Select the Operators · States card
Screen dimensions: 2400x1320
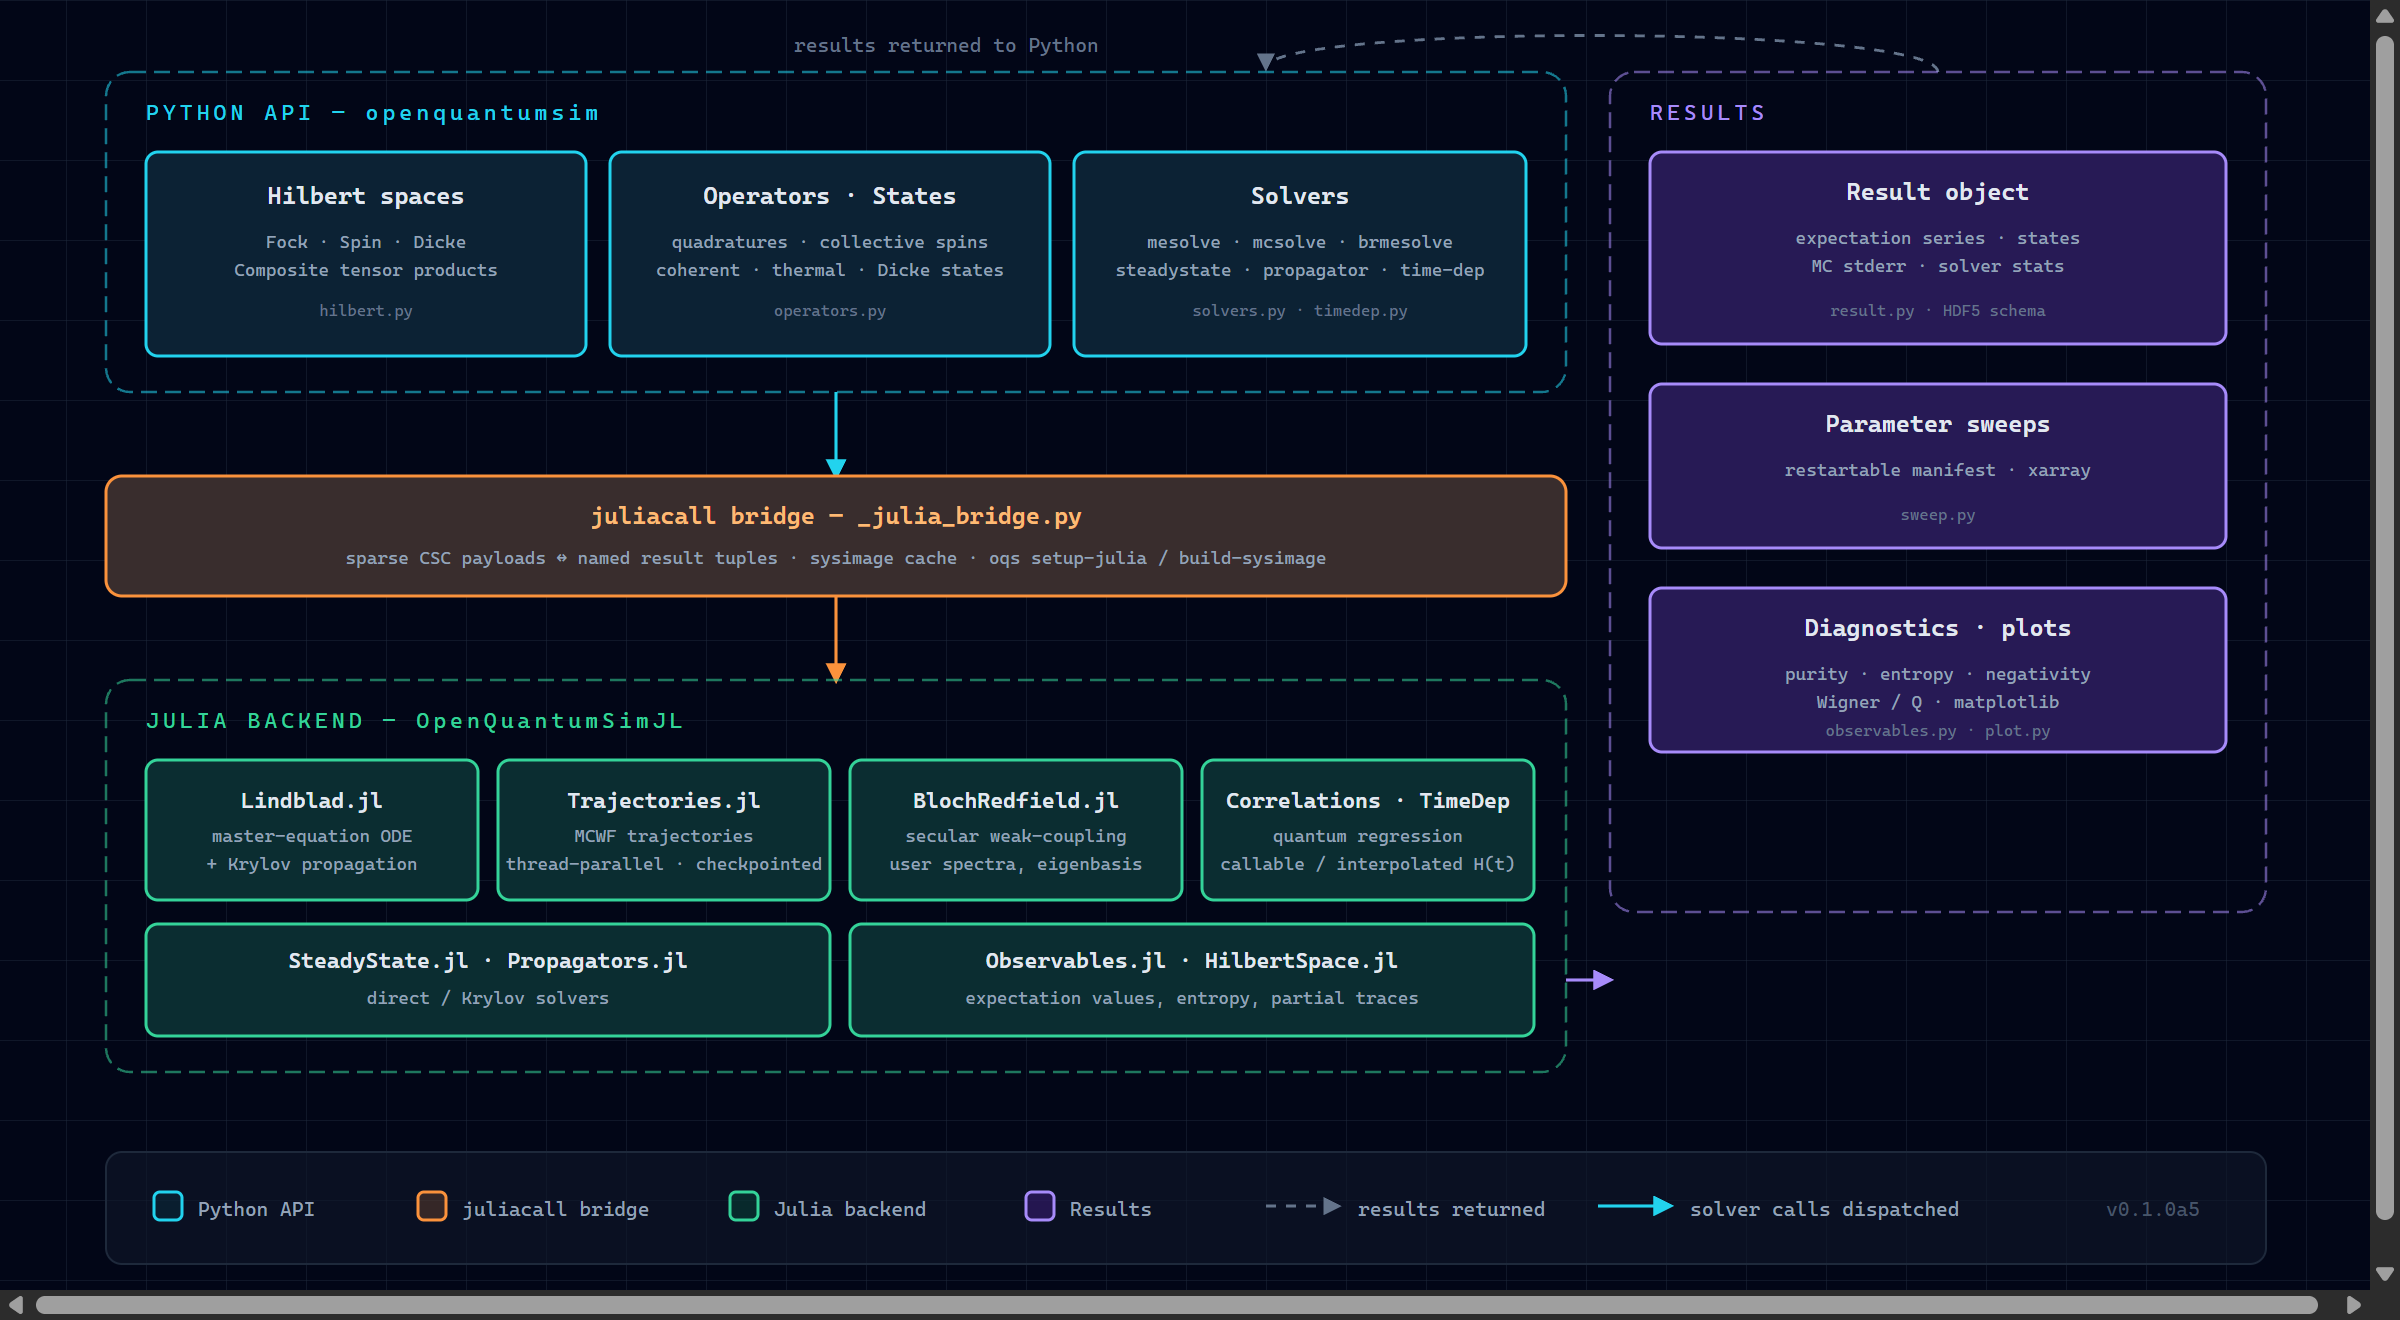[x=830, y=254]
